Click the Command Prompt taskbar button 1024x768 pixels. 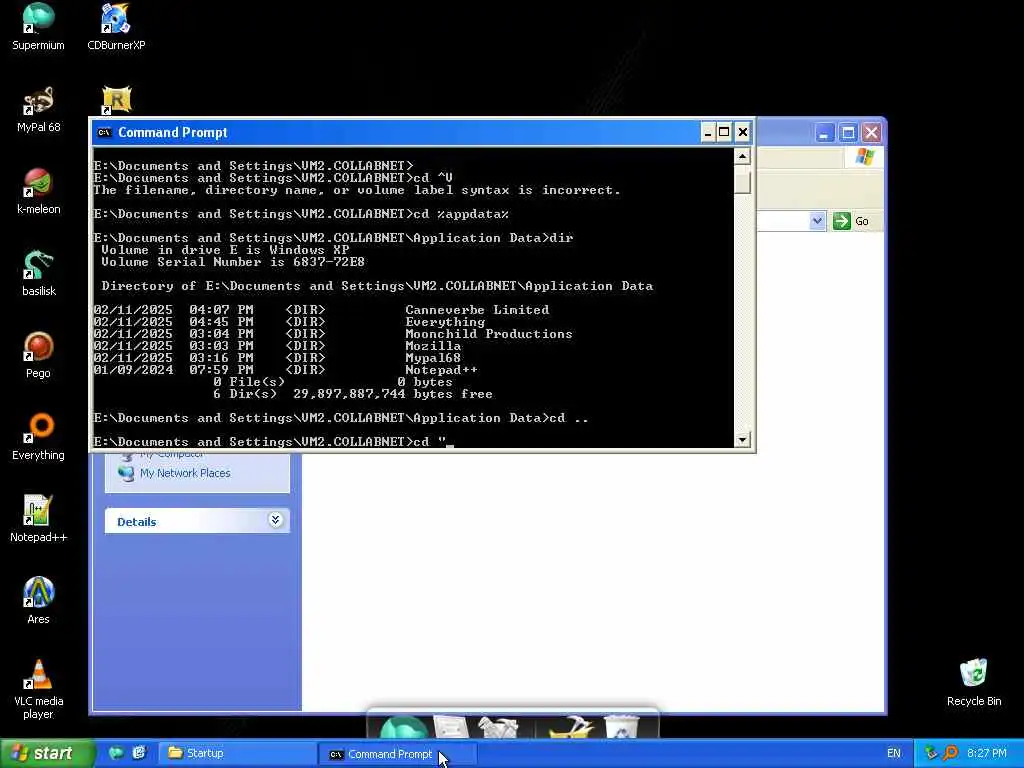coord(397,754)
